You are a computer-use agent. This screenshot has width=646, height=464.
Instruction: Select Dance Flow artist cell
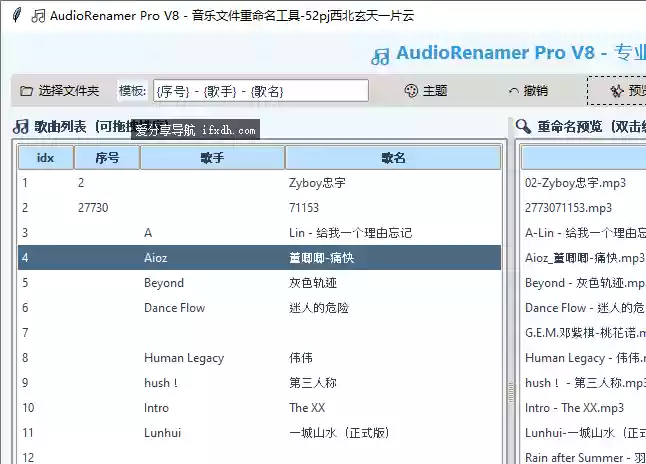[x=174, y=308]
